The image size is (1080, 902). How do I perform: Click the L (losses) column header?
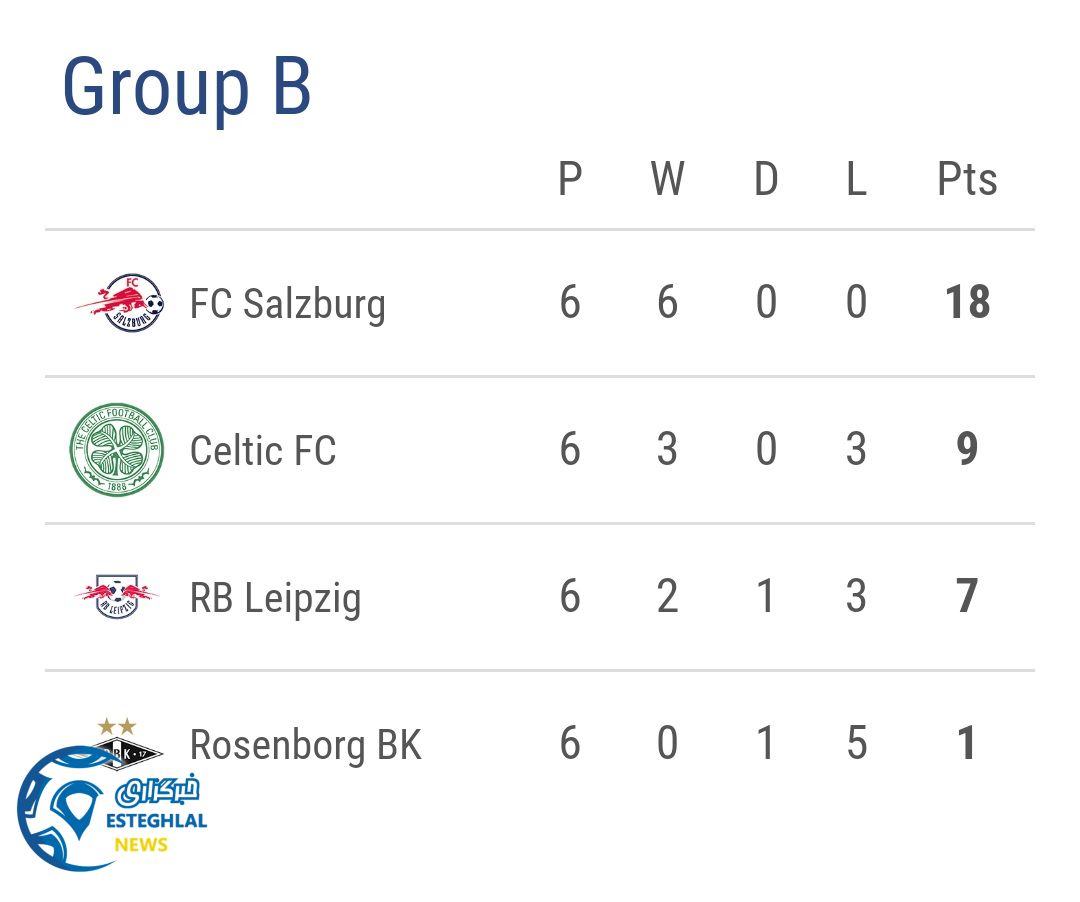pyautogui.click(x=856, y=180)
